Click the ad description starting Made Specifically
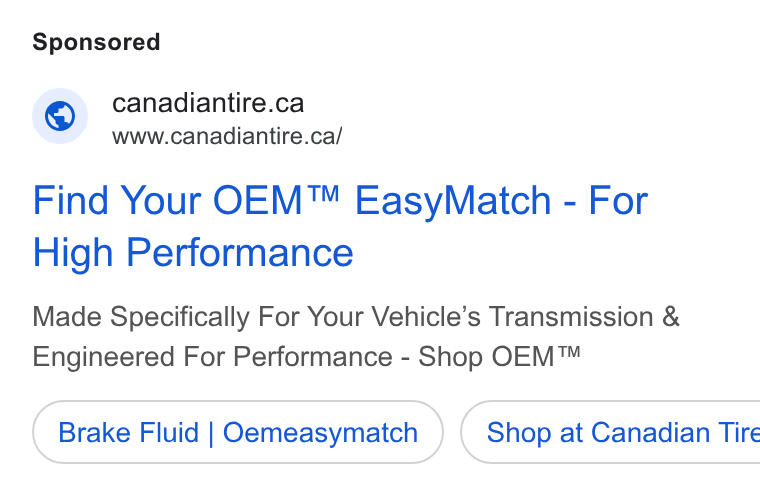Viewport: 760px width, 496px height. pyautogui.click(x=356, y=337)
